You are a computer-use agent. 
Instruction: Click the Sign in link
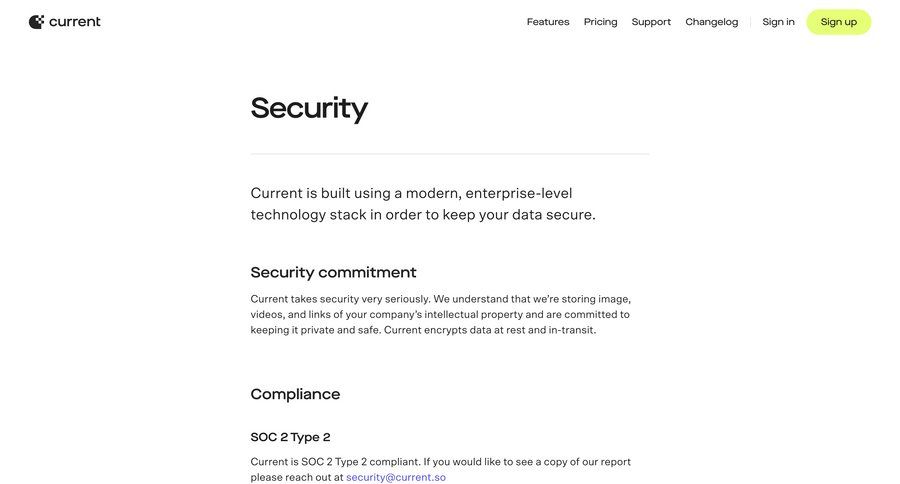pyautogui.click(x=778, y=22)
